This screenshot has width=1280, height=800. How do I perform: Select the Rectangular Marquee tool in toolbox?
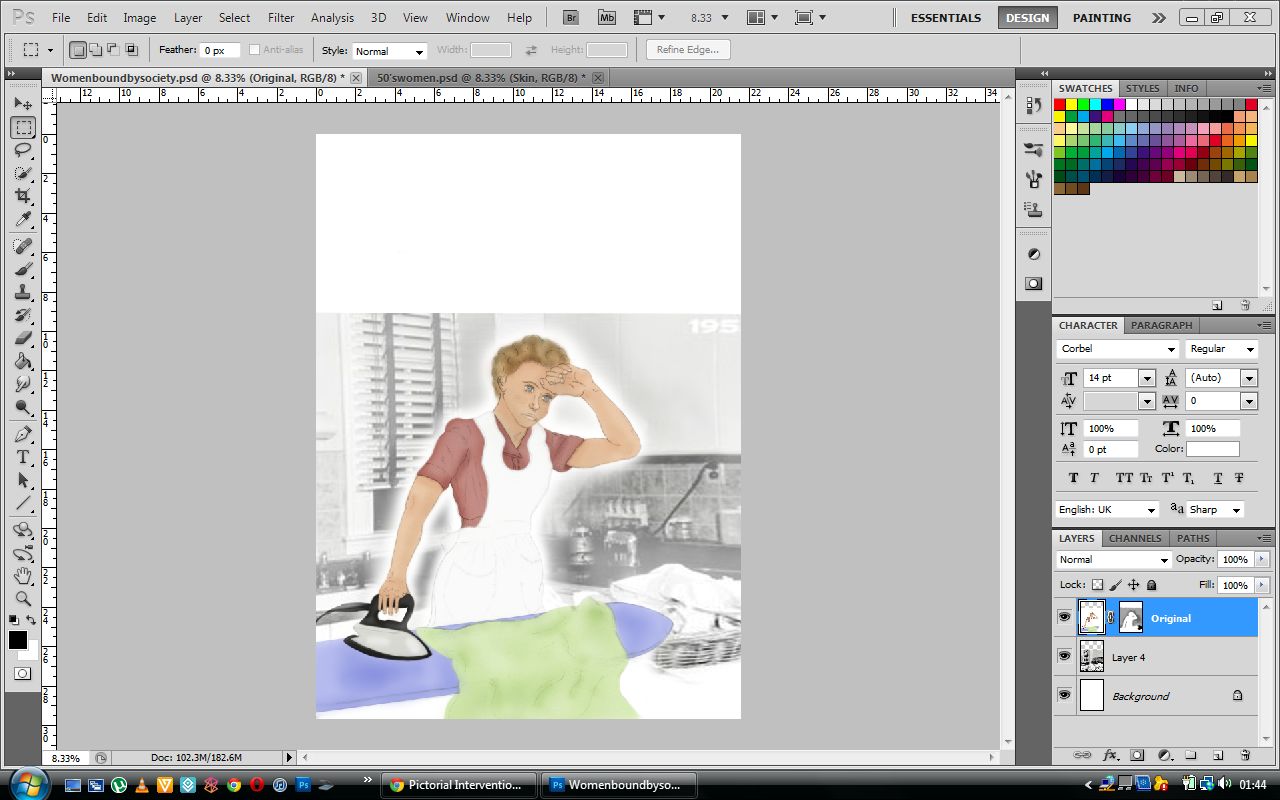[x=23, y=128]
